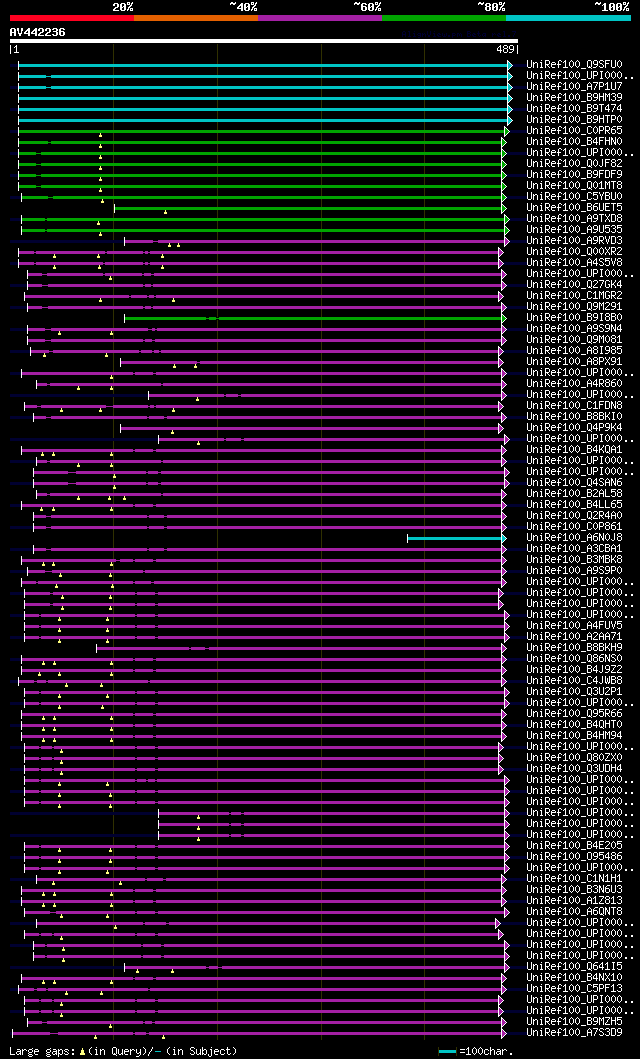Pick the UniRef100_B3MBK8 subject label
Image resolution: width=640 pixels, height=1059 pixels.
coord(575,559)
